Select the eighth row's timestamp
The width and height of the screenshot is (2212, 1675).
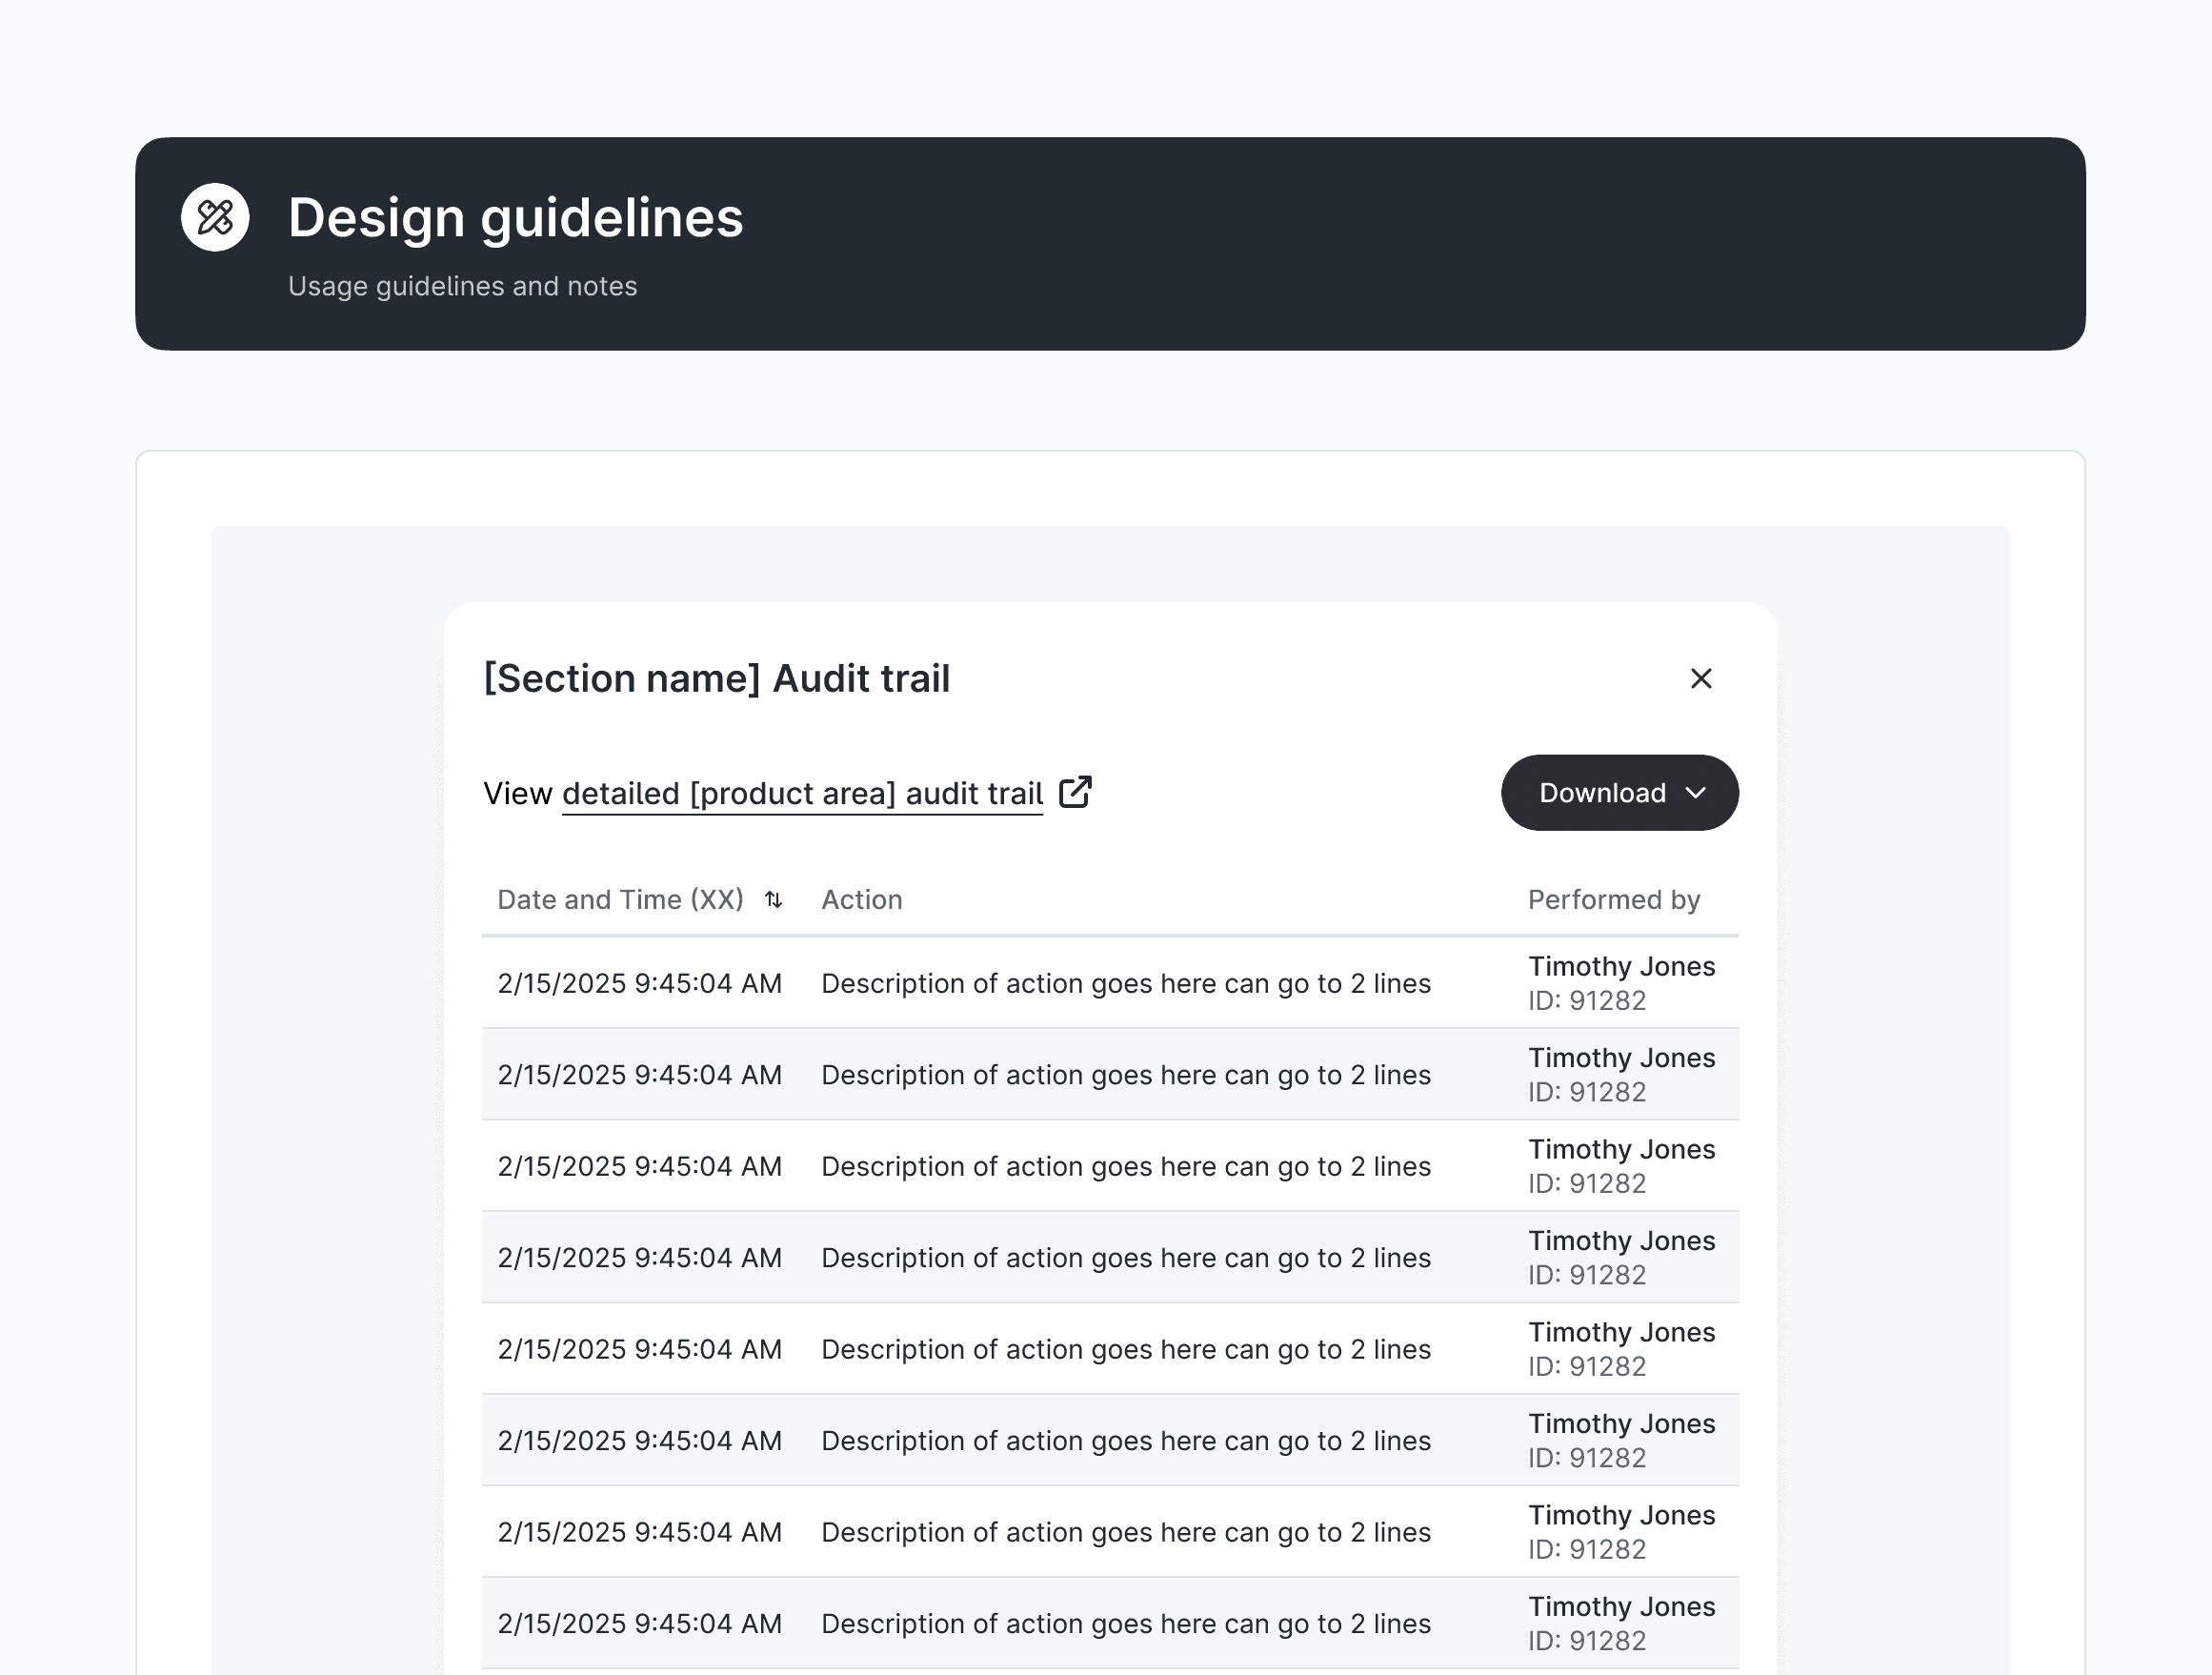click(x=639, y=1623)
